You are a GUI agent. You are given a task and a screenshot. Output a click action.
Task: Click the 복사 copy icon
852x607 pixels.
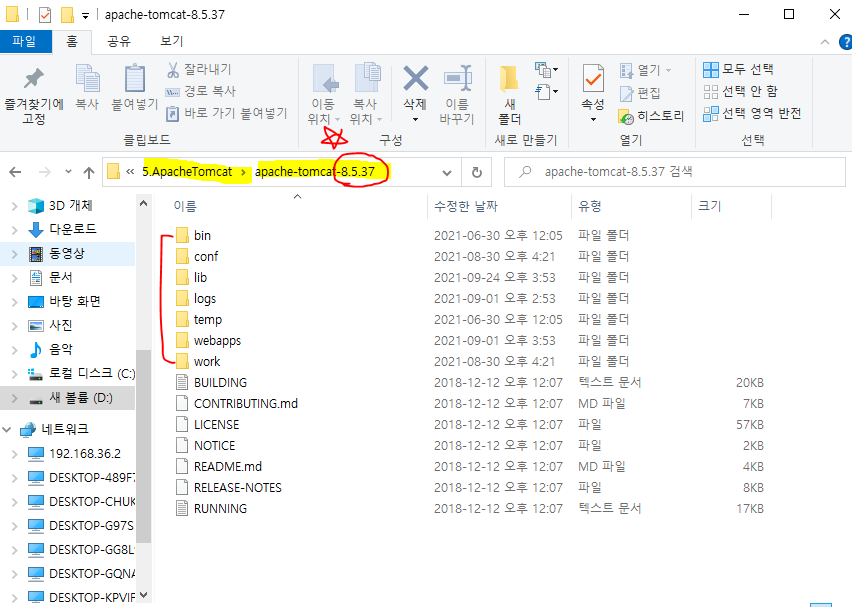(x=87, y=87)
